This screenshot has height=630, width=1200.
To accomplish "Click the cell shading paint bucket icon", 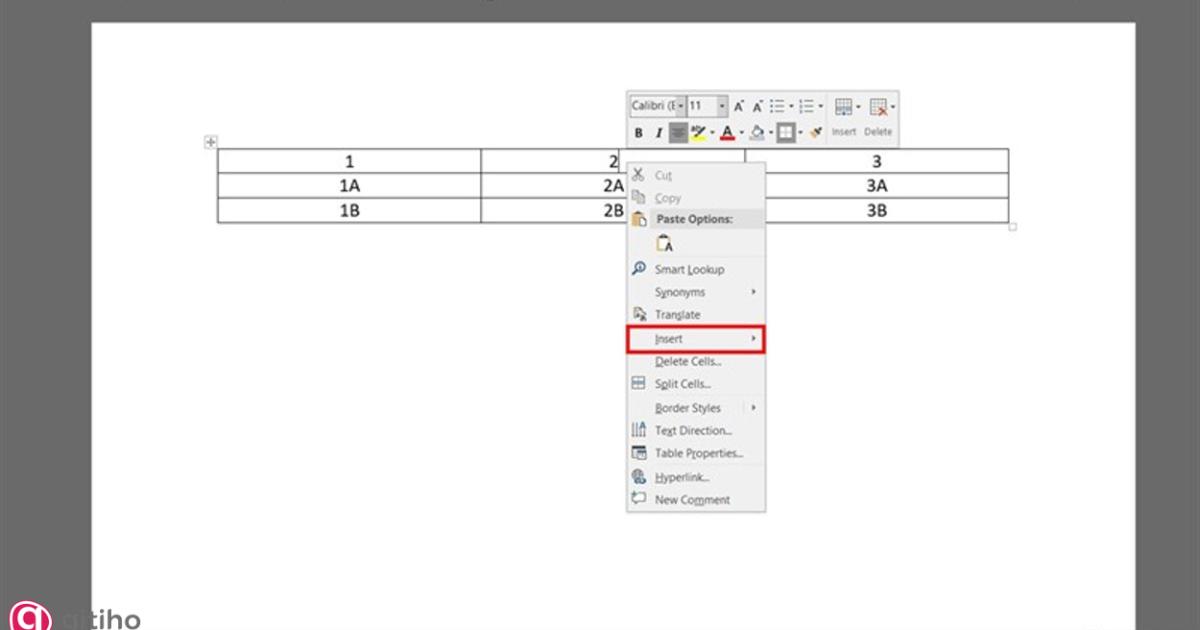I will pyautogui.click(x=757, y=133).
